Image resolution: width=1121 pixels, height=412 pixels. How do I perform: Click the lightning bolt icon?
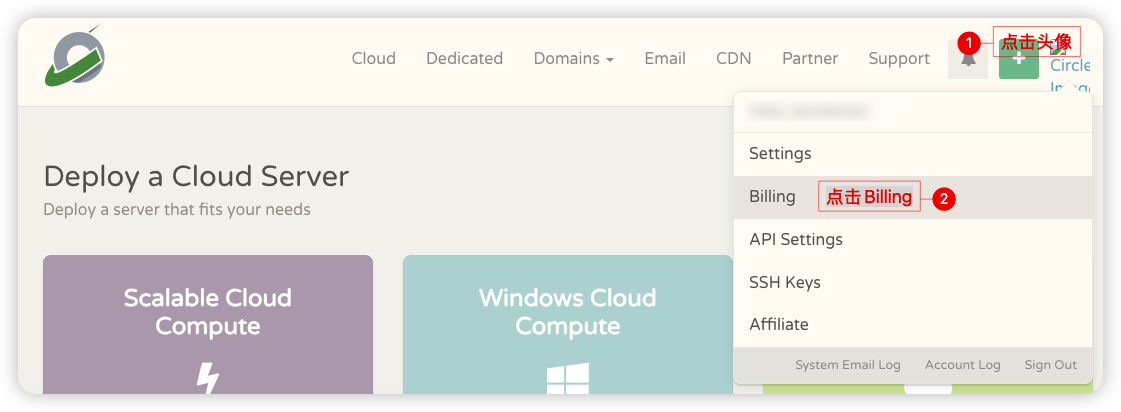pyautogui.click(x=207, y=378)
